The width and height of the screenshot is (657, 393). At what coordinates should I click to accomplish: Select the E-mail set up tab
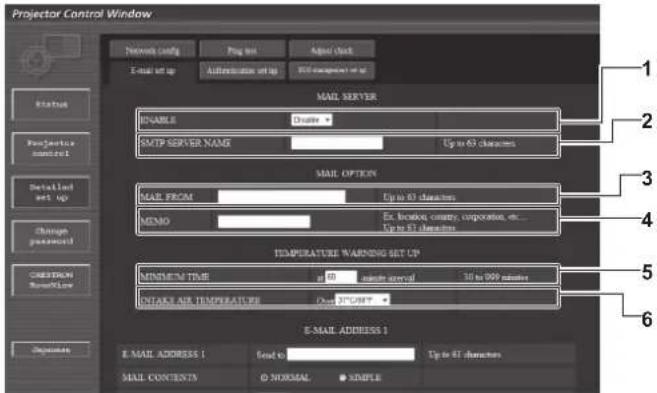coord(153,70)
